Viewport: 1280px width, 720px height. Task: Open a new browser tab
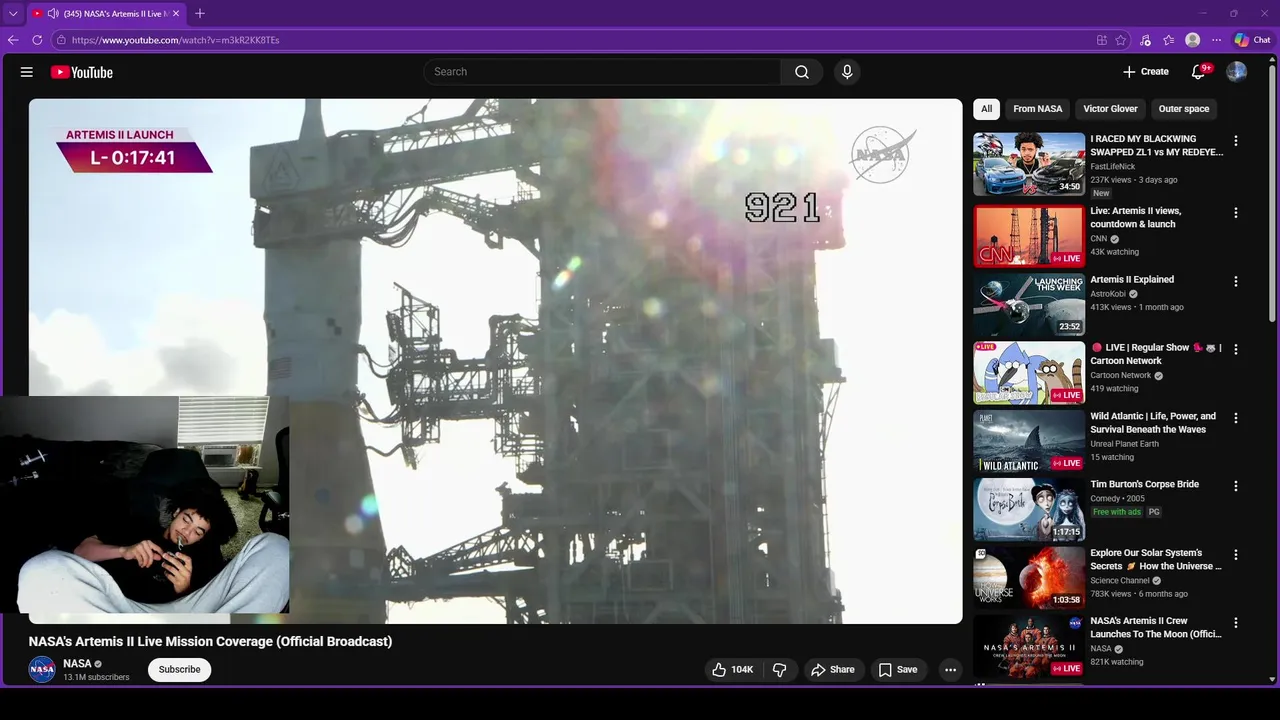pyautogui.click(x=200, y=14)
